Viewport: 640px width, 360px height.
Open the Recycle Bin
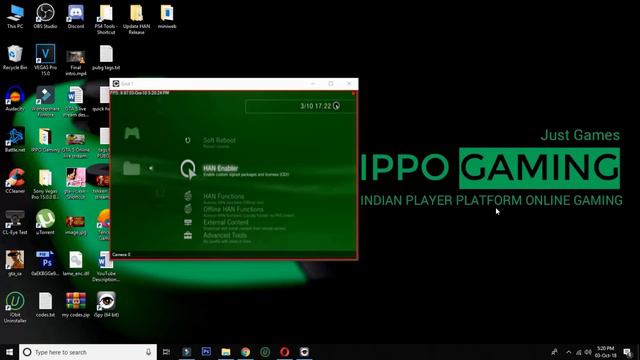tap(15, 58)
